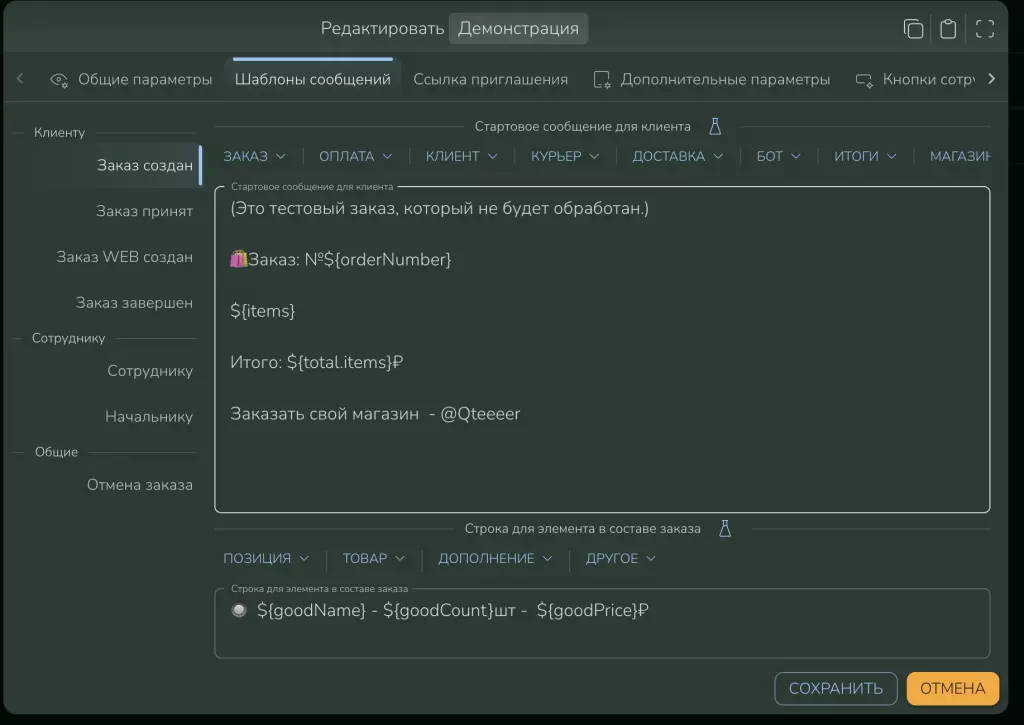
Task: Open the ДРУГОЕ variables dropdown
Action: click(x=620, y=558)
